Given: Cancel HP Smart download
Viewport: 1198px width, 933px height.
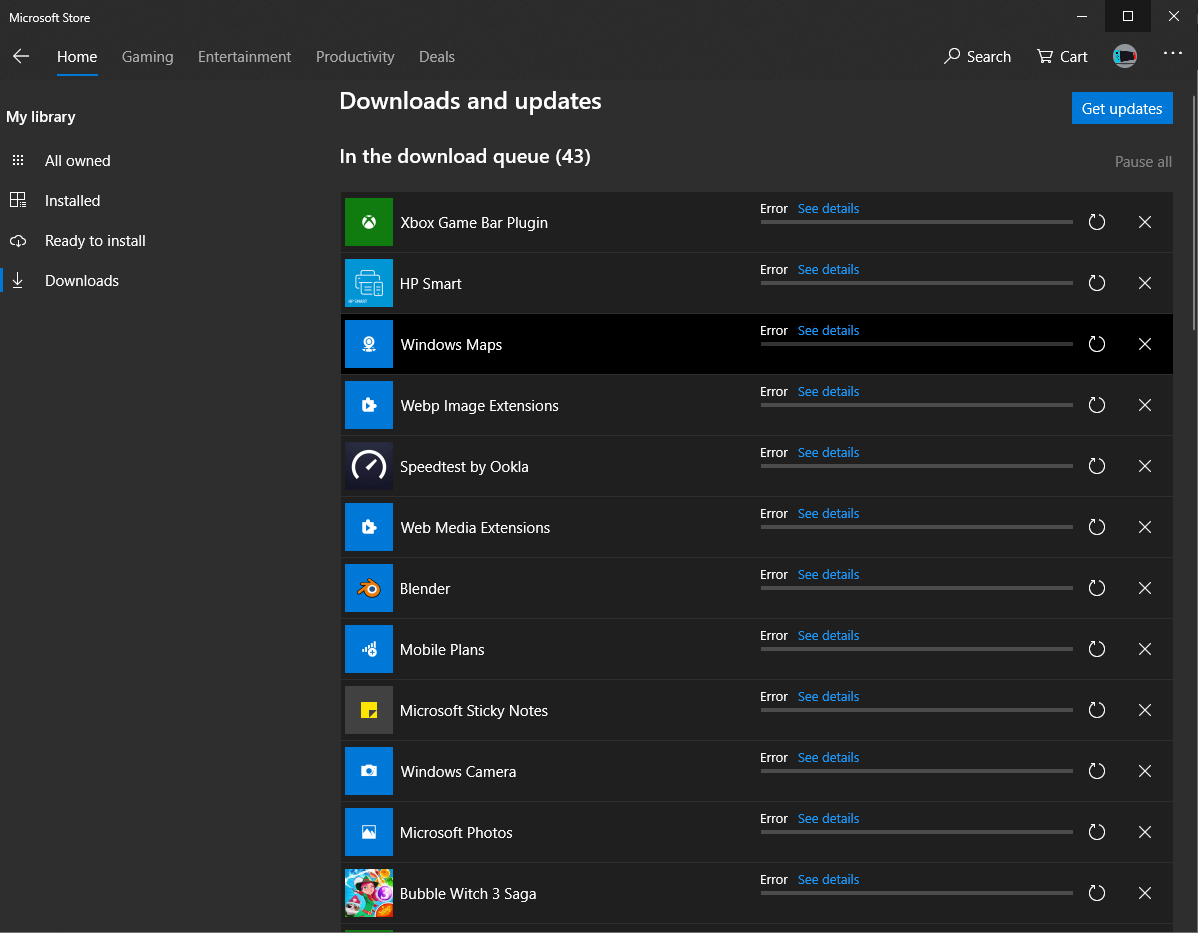Looking at the screenshot, I should pos(1145,283).
